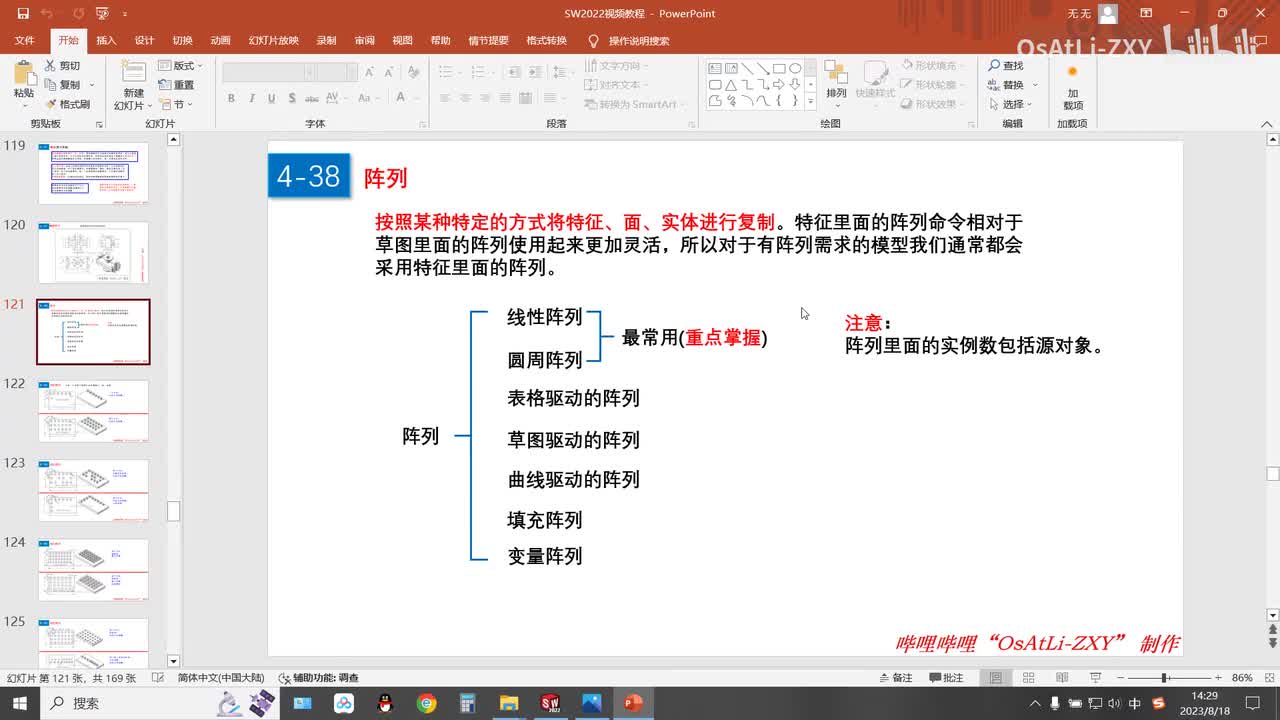The image size is (1280, 720).
Task: Click the Tell Me search (操作说明搜索) box
Action: tap(629, 41)
